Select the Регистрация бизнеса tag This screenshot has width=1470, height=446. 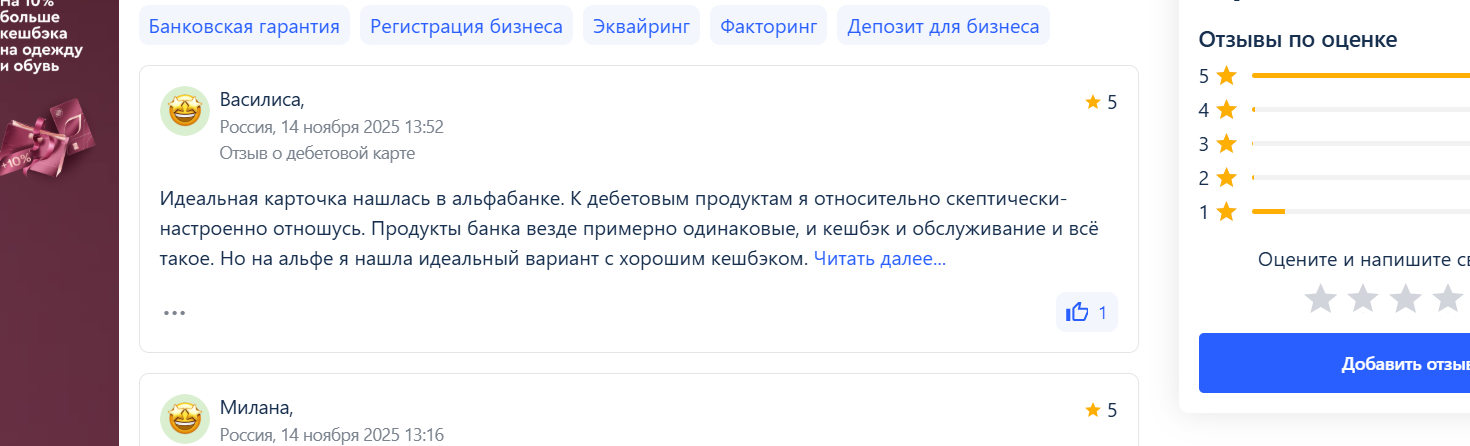[466, 26]
